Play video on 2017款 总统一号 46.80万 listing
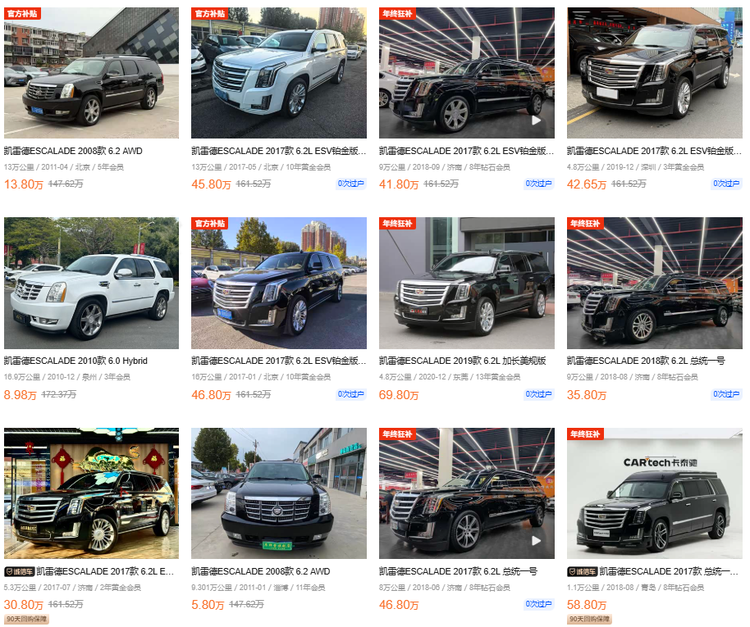 point(536,540)
